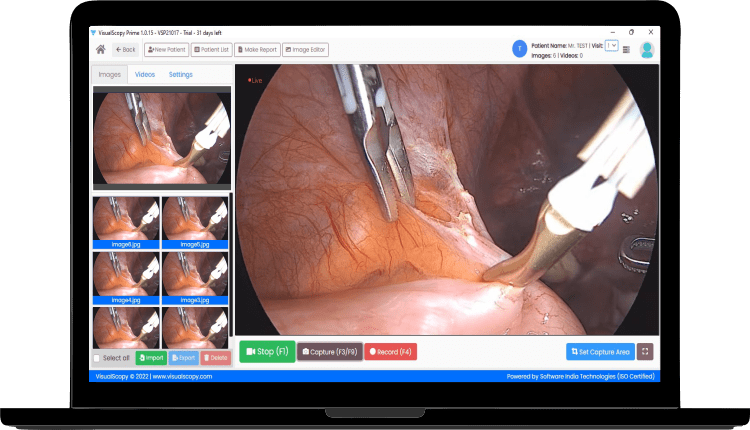
Task: Click Make Report in the toolbar
Action: pos(257,49)
